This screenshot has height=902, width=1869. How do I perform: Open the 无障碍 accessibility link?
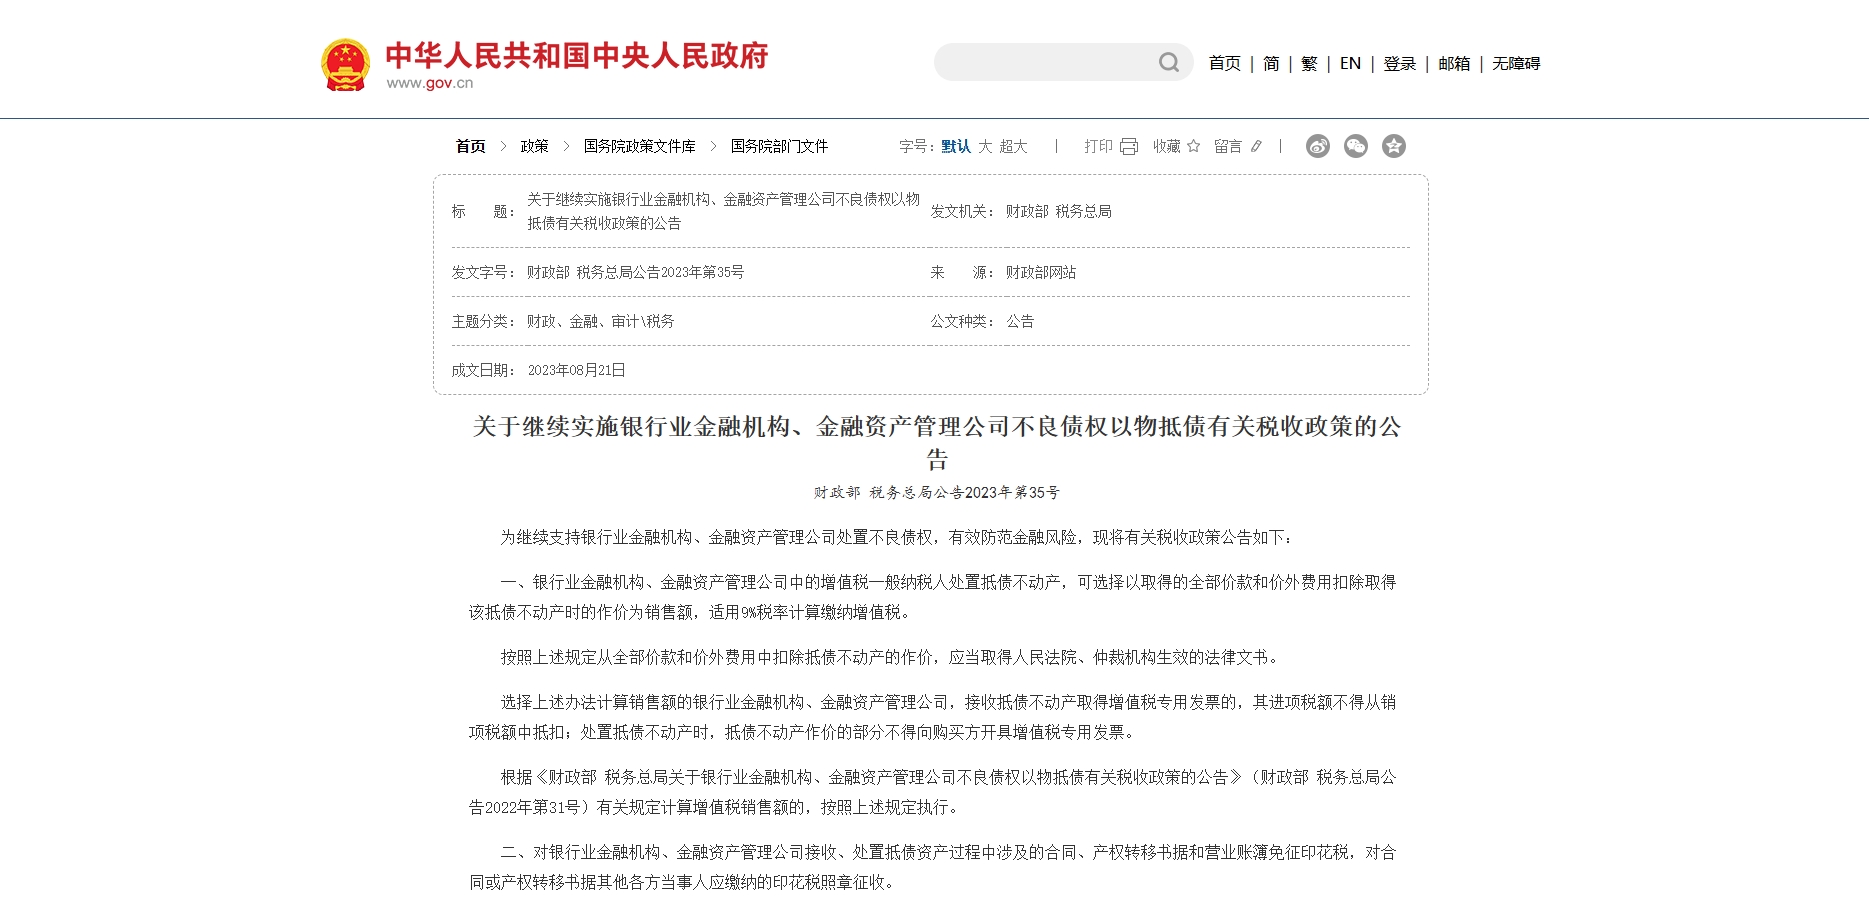[x=1516, y=63]
